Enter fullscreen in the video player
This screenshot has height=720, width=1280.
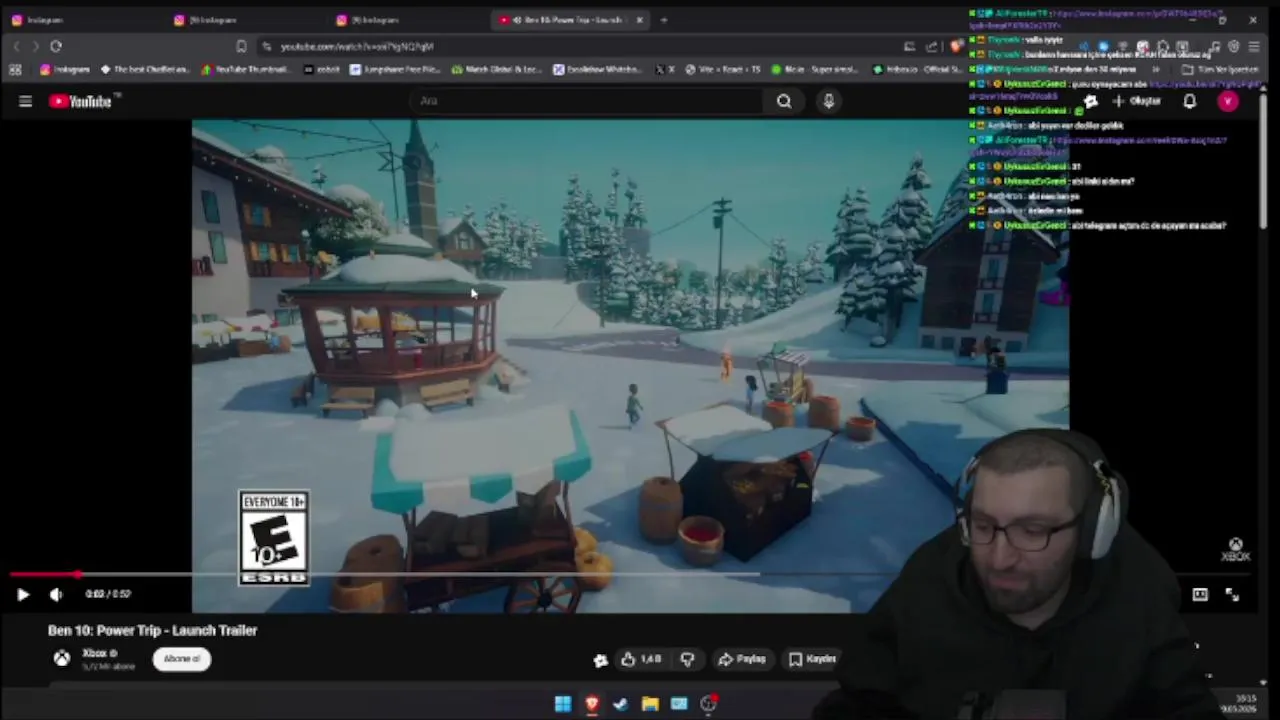point(1232,594)
